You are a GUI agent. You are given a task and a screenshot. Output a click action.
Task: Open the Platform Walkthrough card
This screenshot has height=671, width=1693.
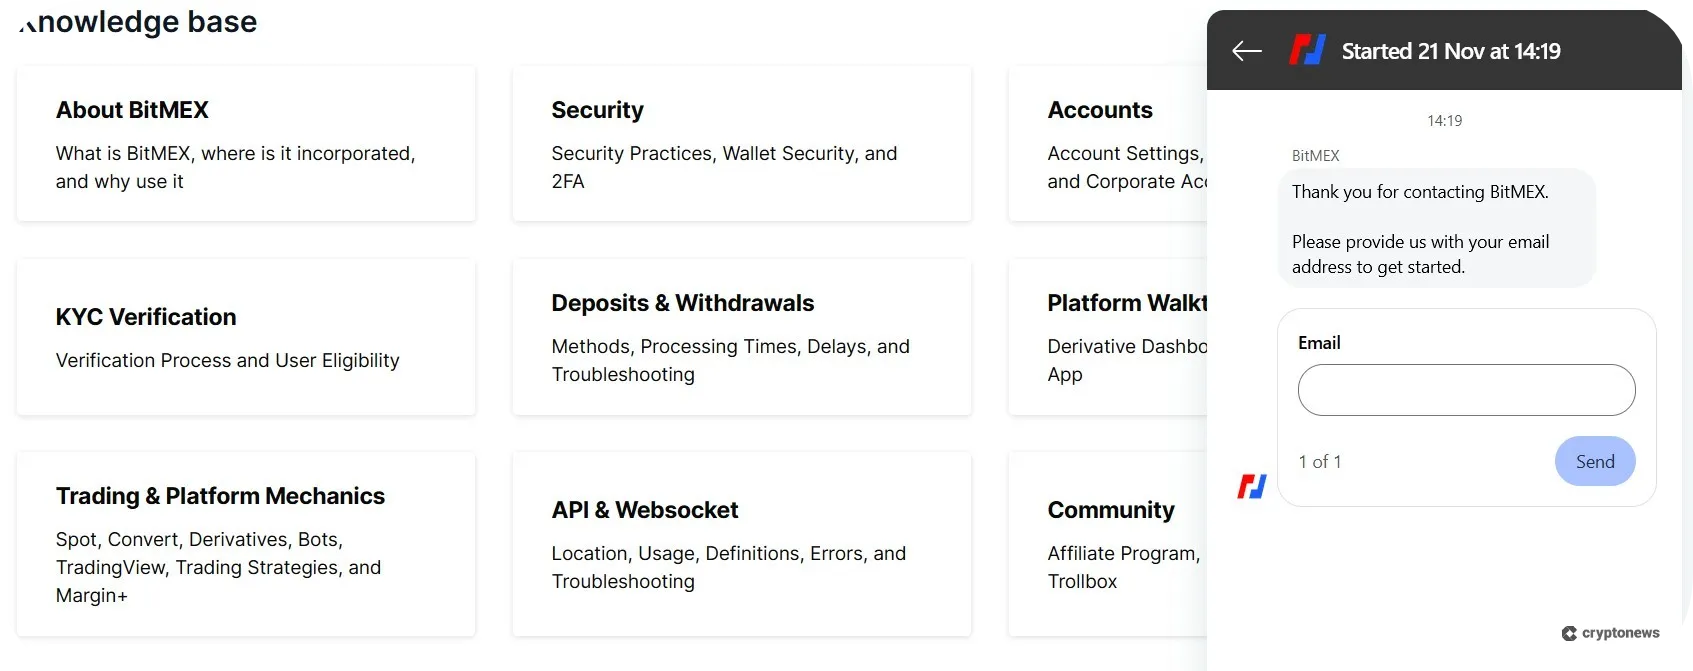click(1108, 337)
